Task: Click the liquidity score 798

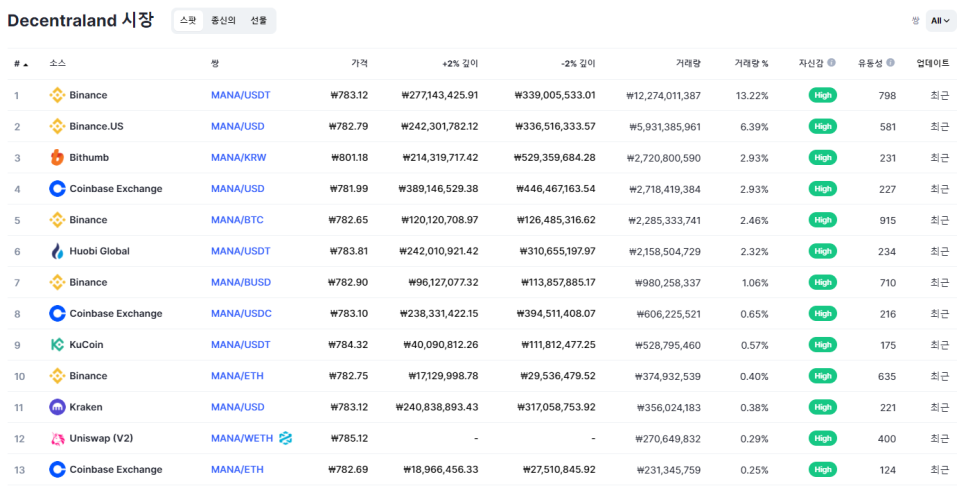Action: tap(888, 95)
